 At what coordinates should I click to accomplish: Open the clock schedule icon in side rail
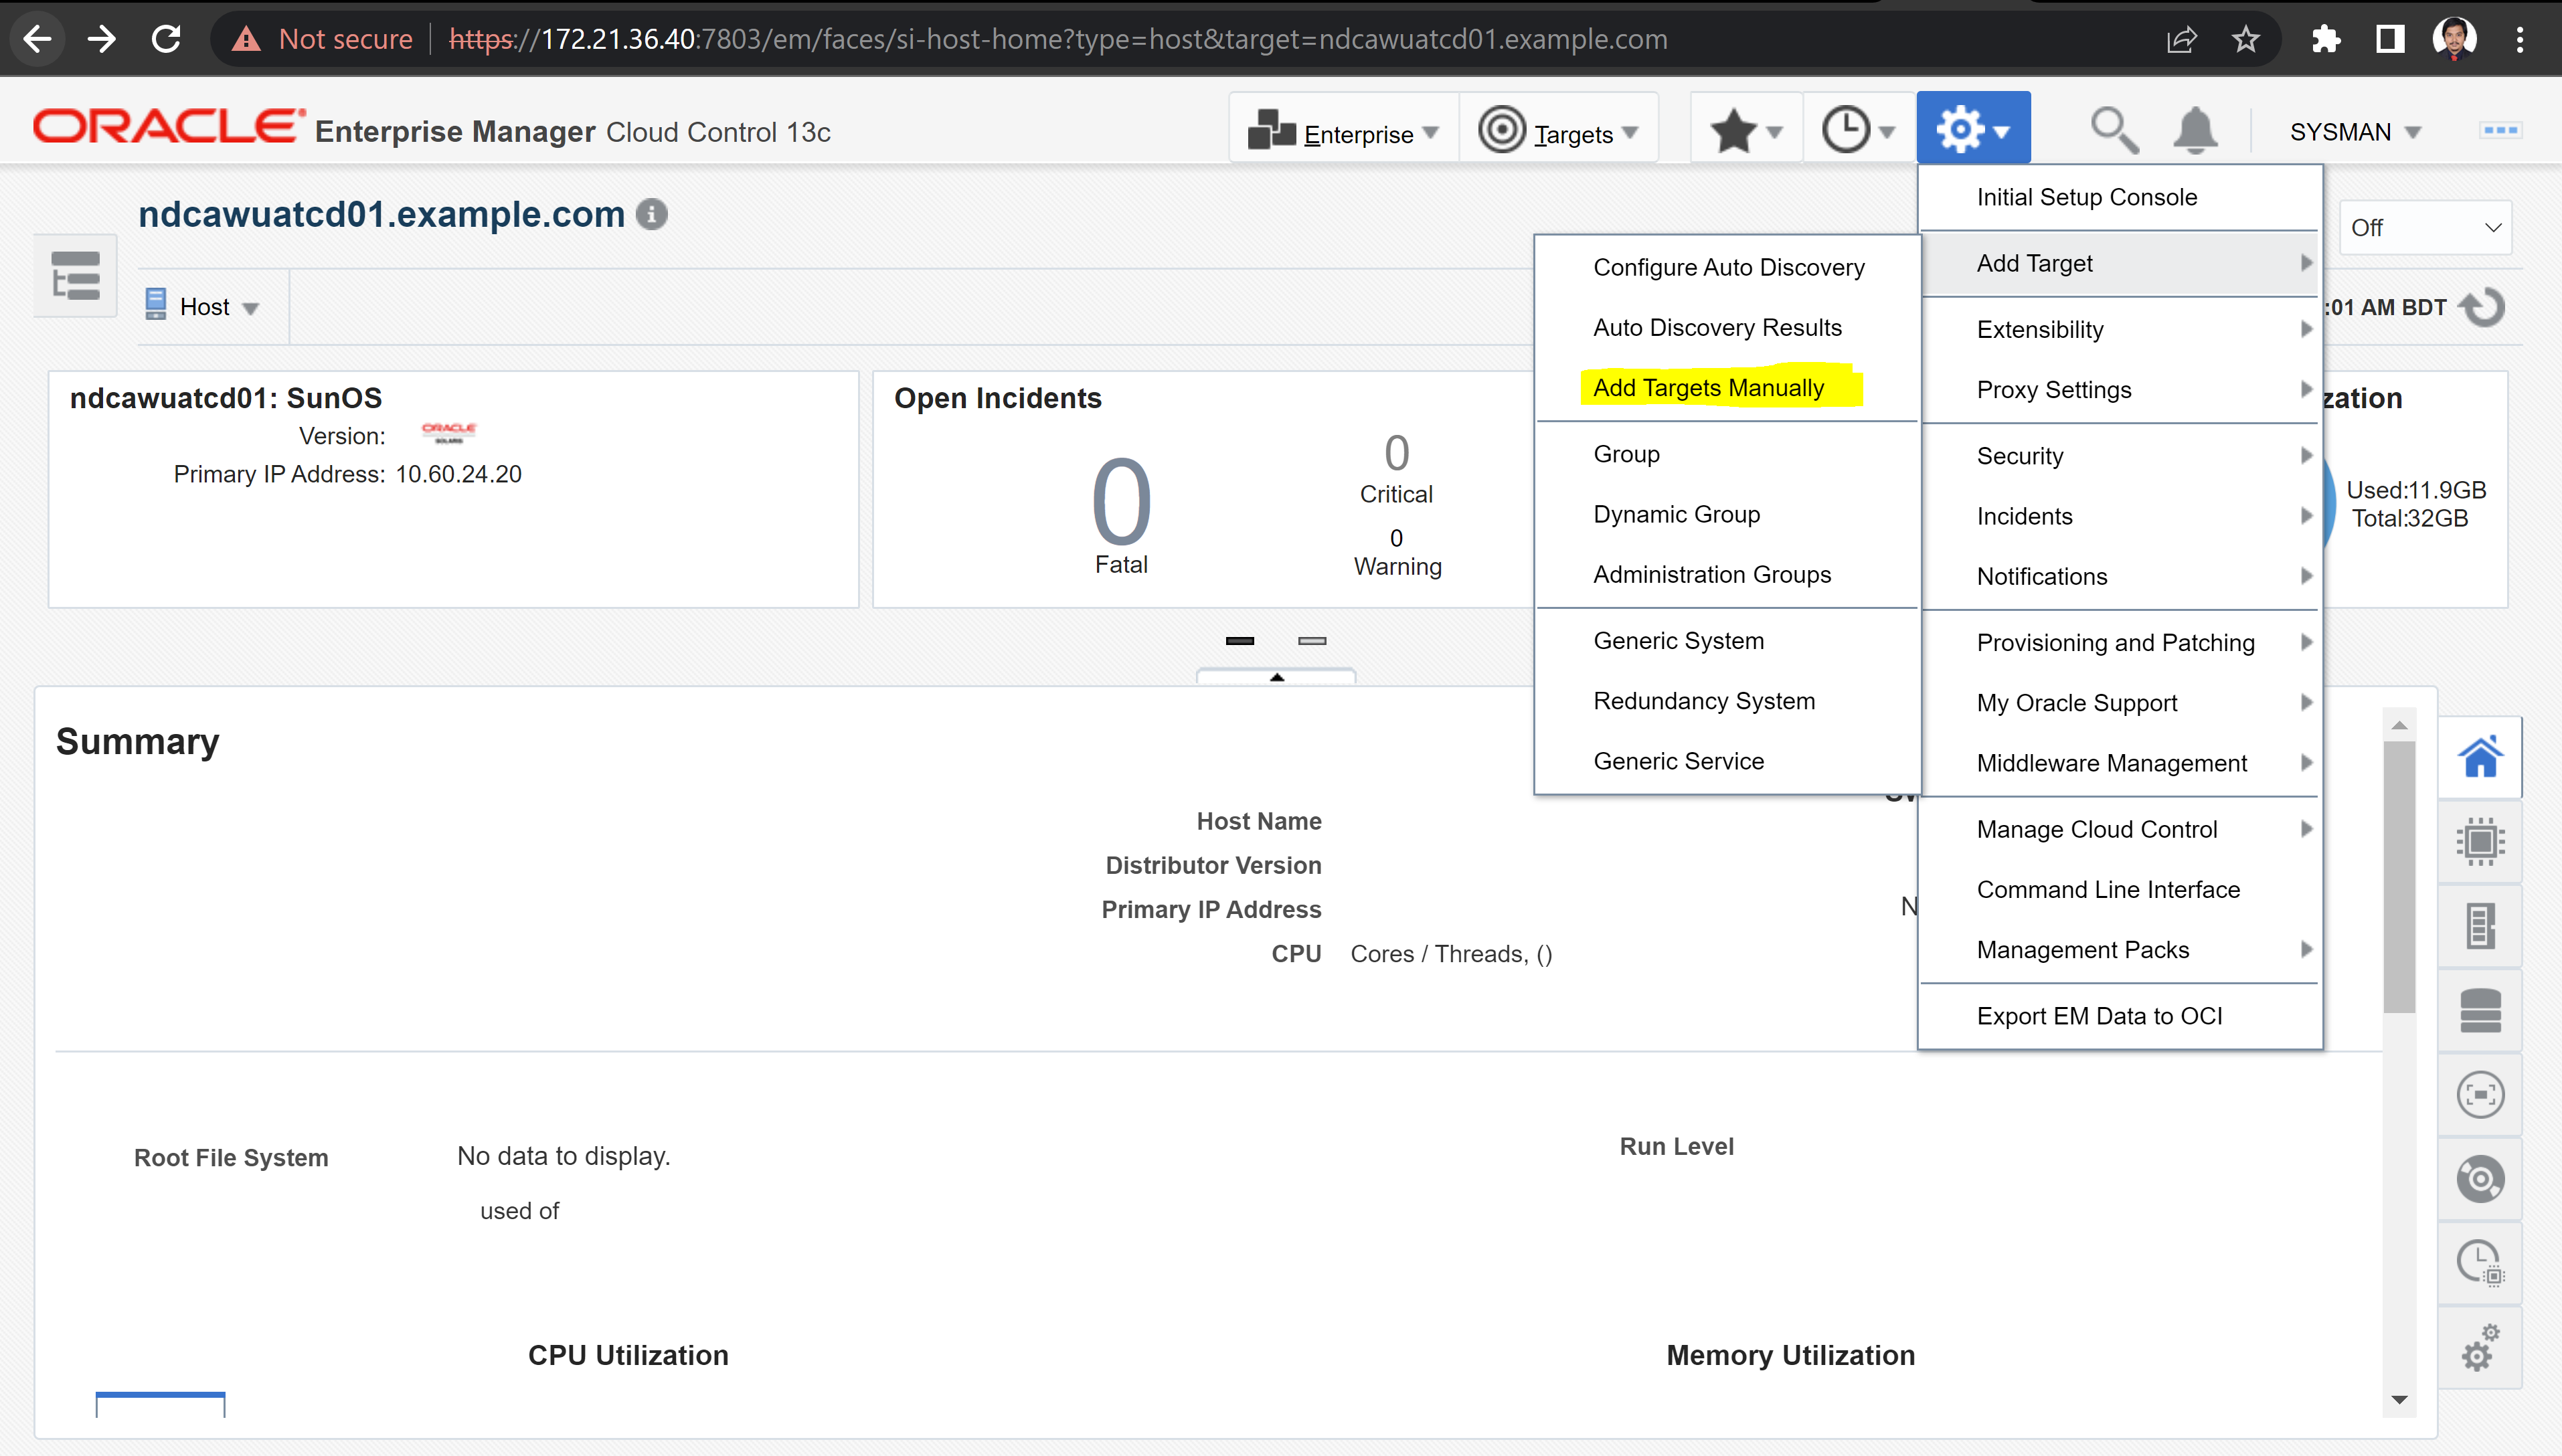(2480, 1263)
